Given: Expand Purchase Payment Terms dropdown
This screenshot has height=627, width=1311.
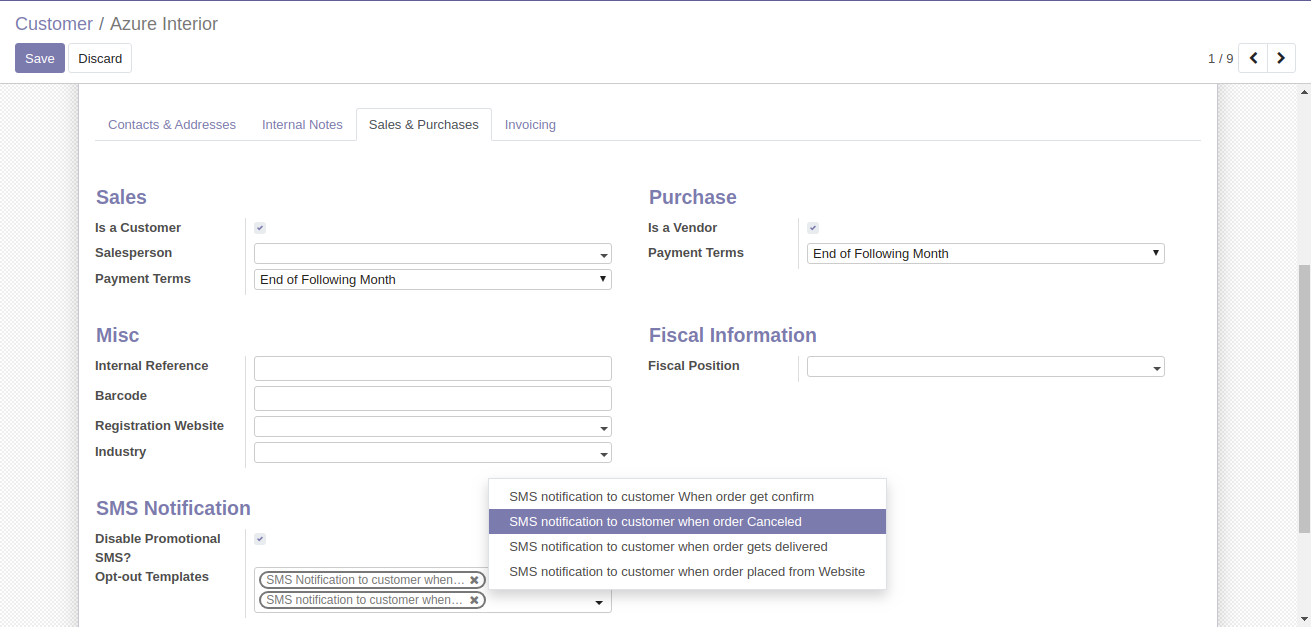Looking at the screenshot, I should 985,254.
